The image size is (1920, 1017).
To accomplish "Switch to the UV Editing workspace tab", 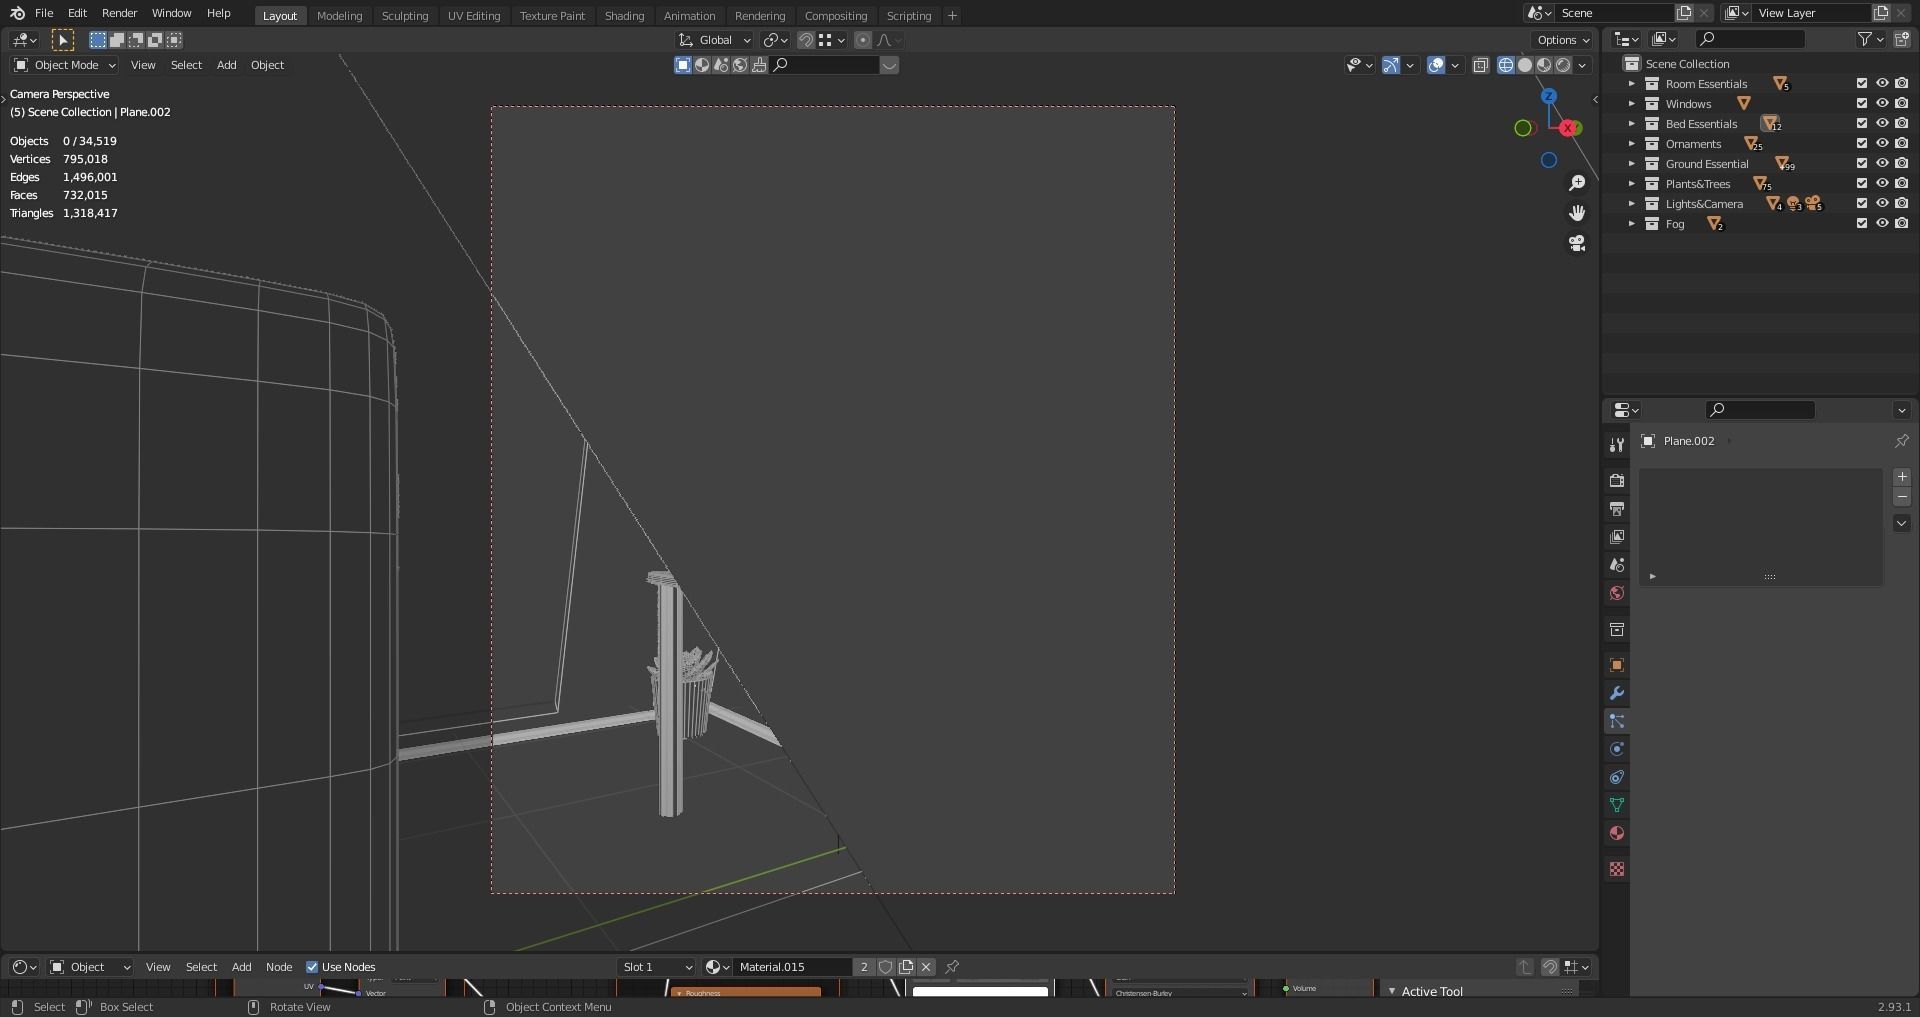I will click(x=474, y=15).
